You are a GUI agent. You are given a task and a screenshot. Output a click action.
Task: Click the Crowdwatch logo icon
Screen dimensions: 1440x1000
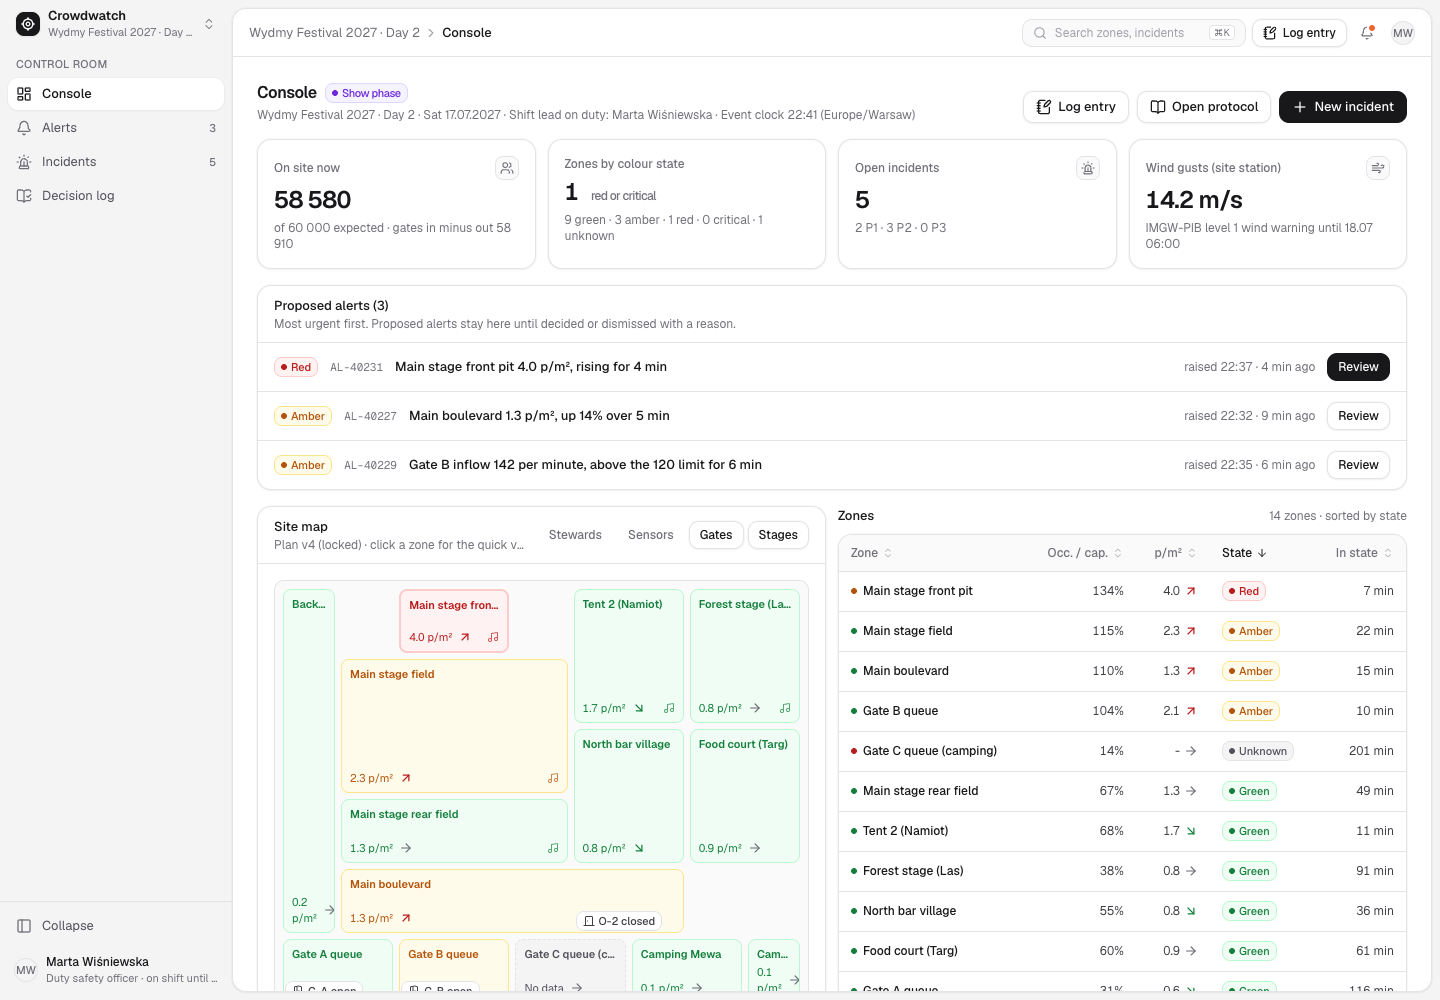pos(28,23)
